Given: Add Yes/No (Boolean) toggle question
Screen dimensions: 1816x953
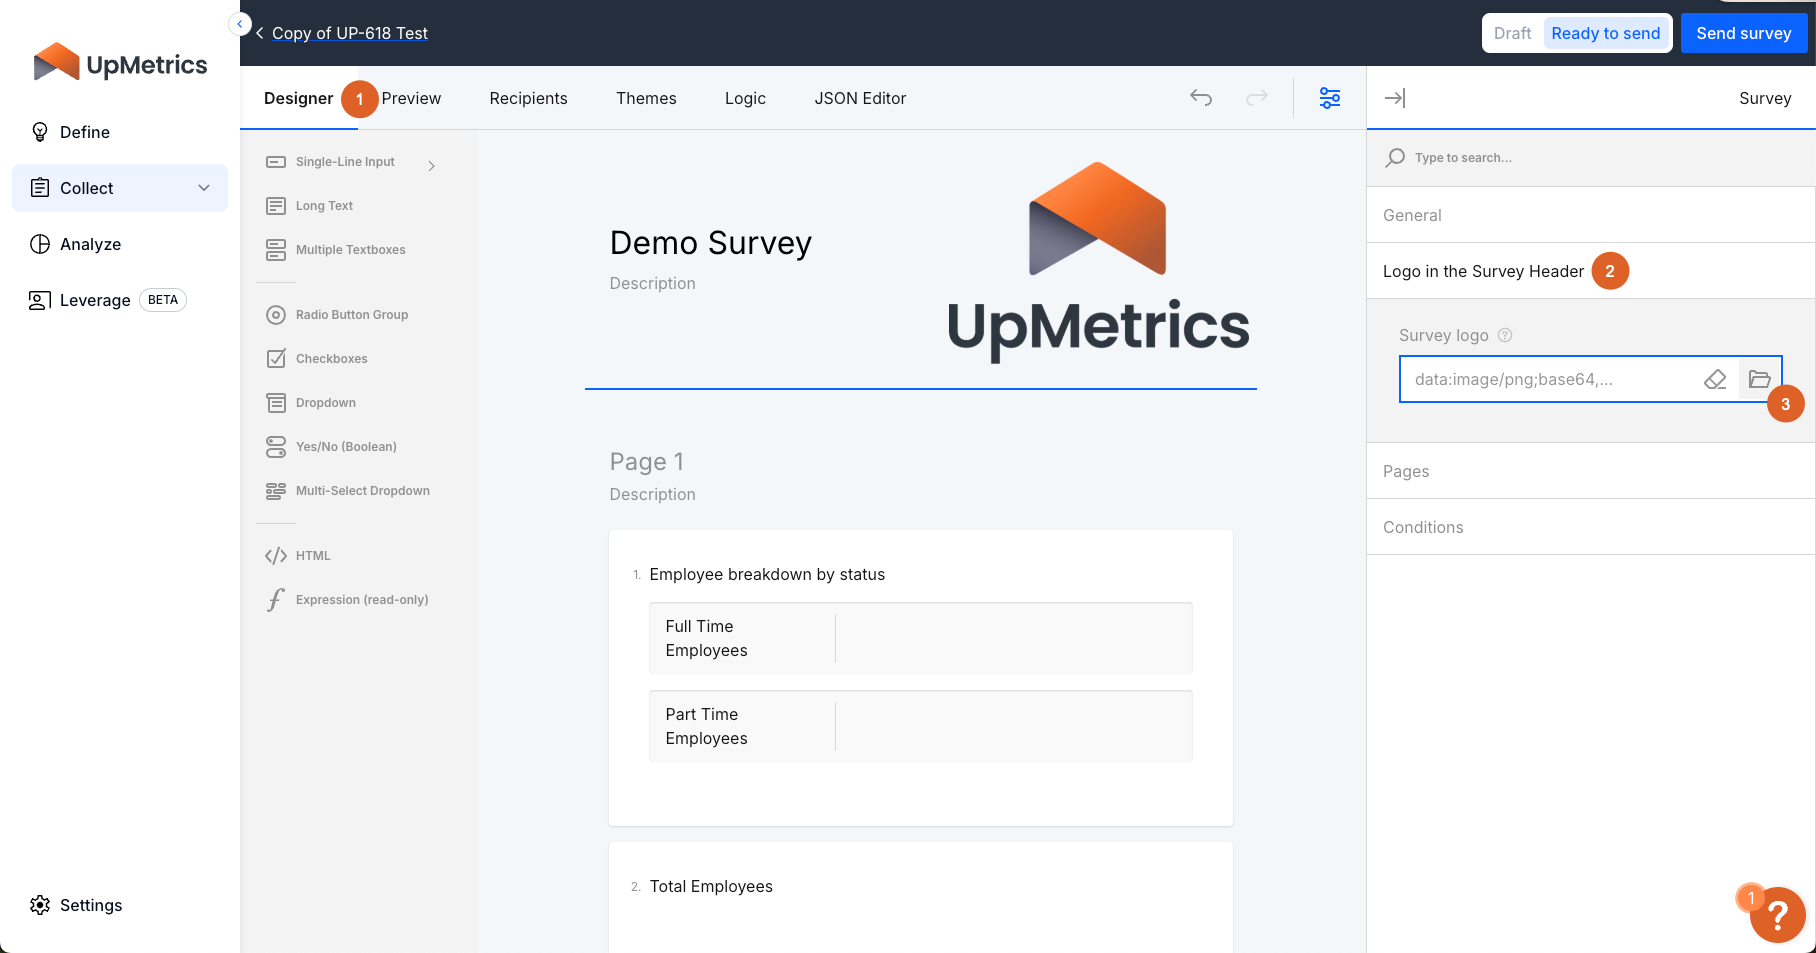Looking at the screenshot, I should point(345,447).
